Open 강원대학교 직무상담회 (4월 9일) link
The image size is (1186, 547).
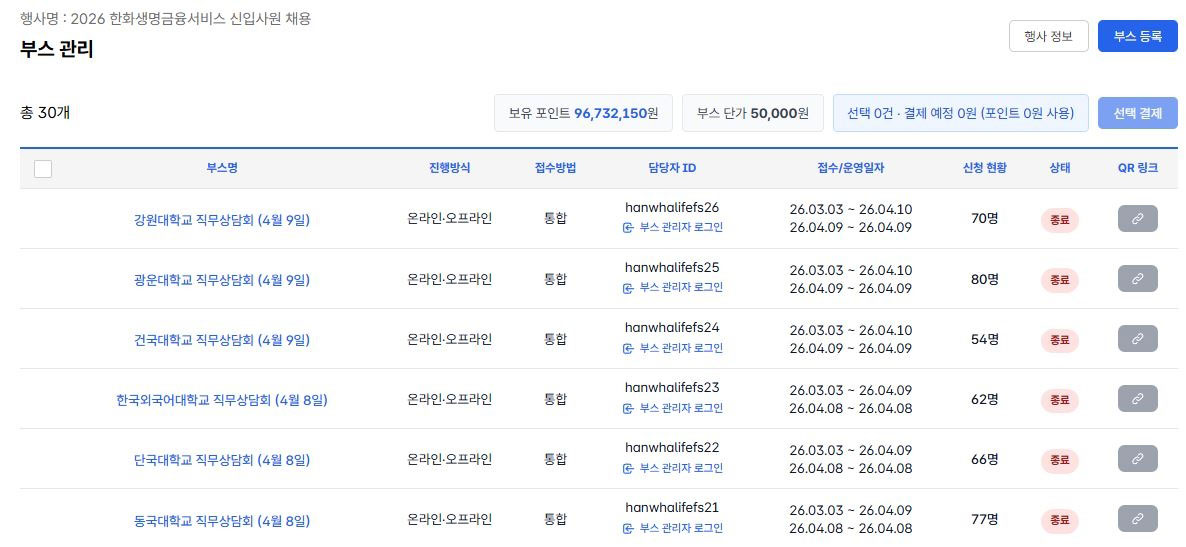pos(222,220)
